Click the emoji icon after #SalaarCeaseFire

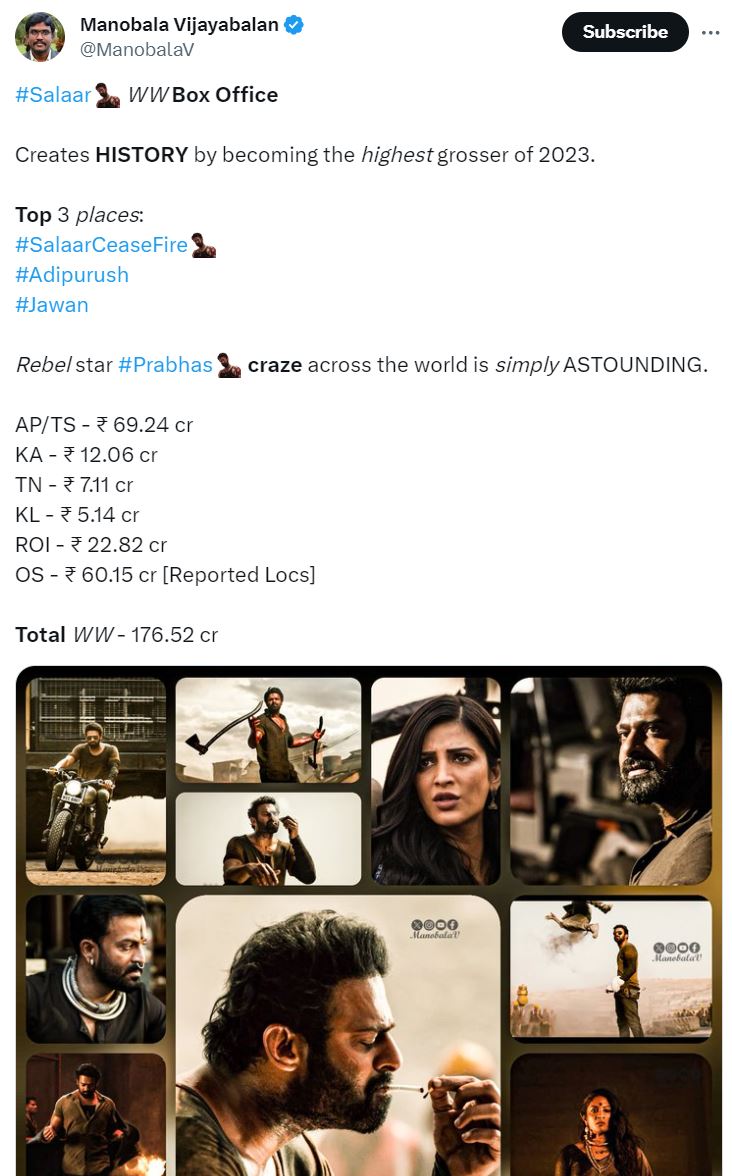tap(203, 245)
